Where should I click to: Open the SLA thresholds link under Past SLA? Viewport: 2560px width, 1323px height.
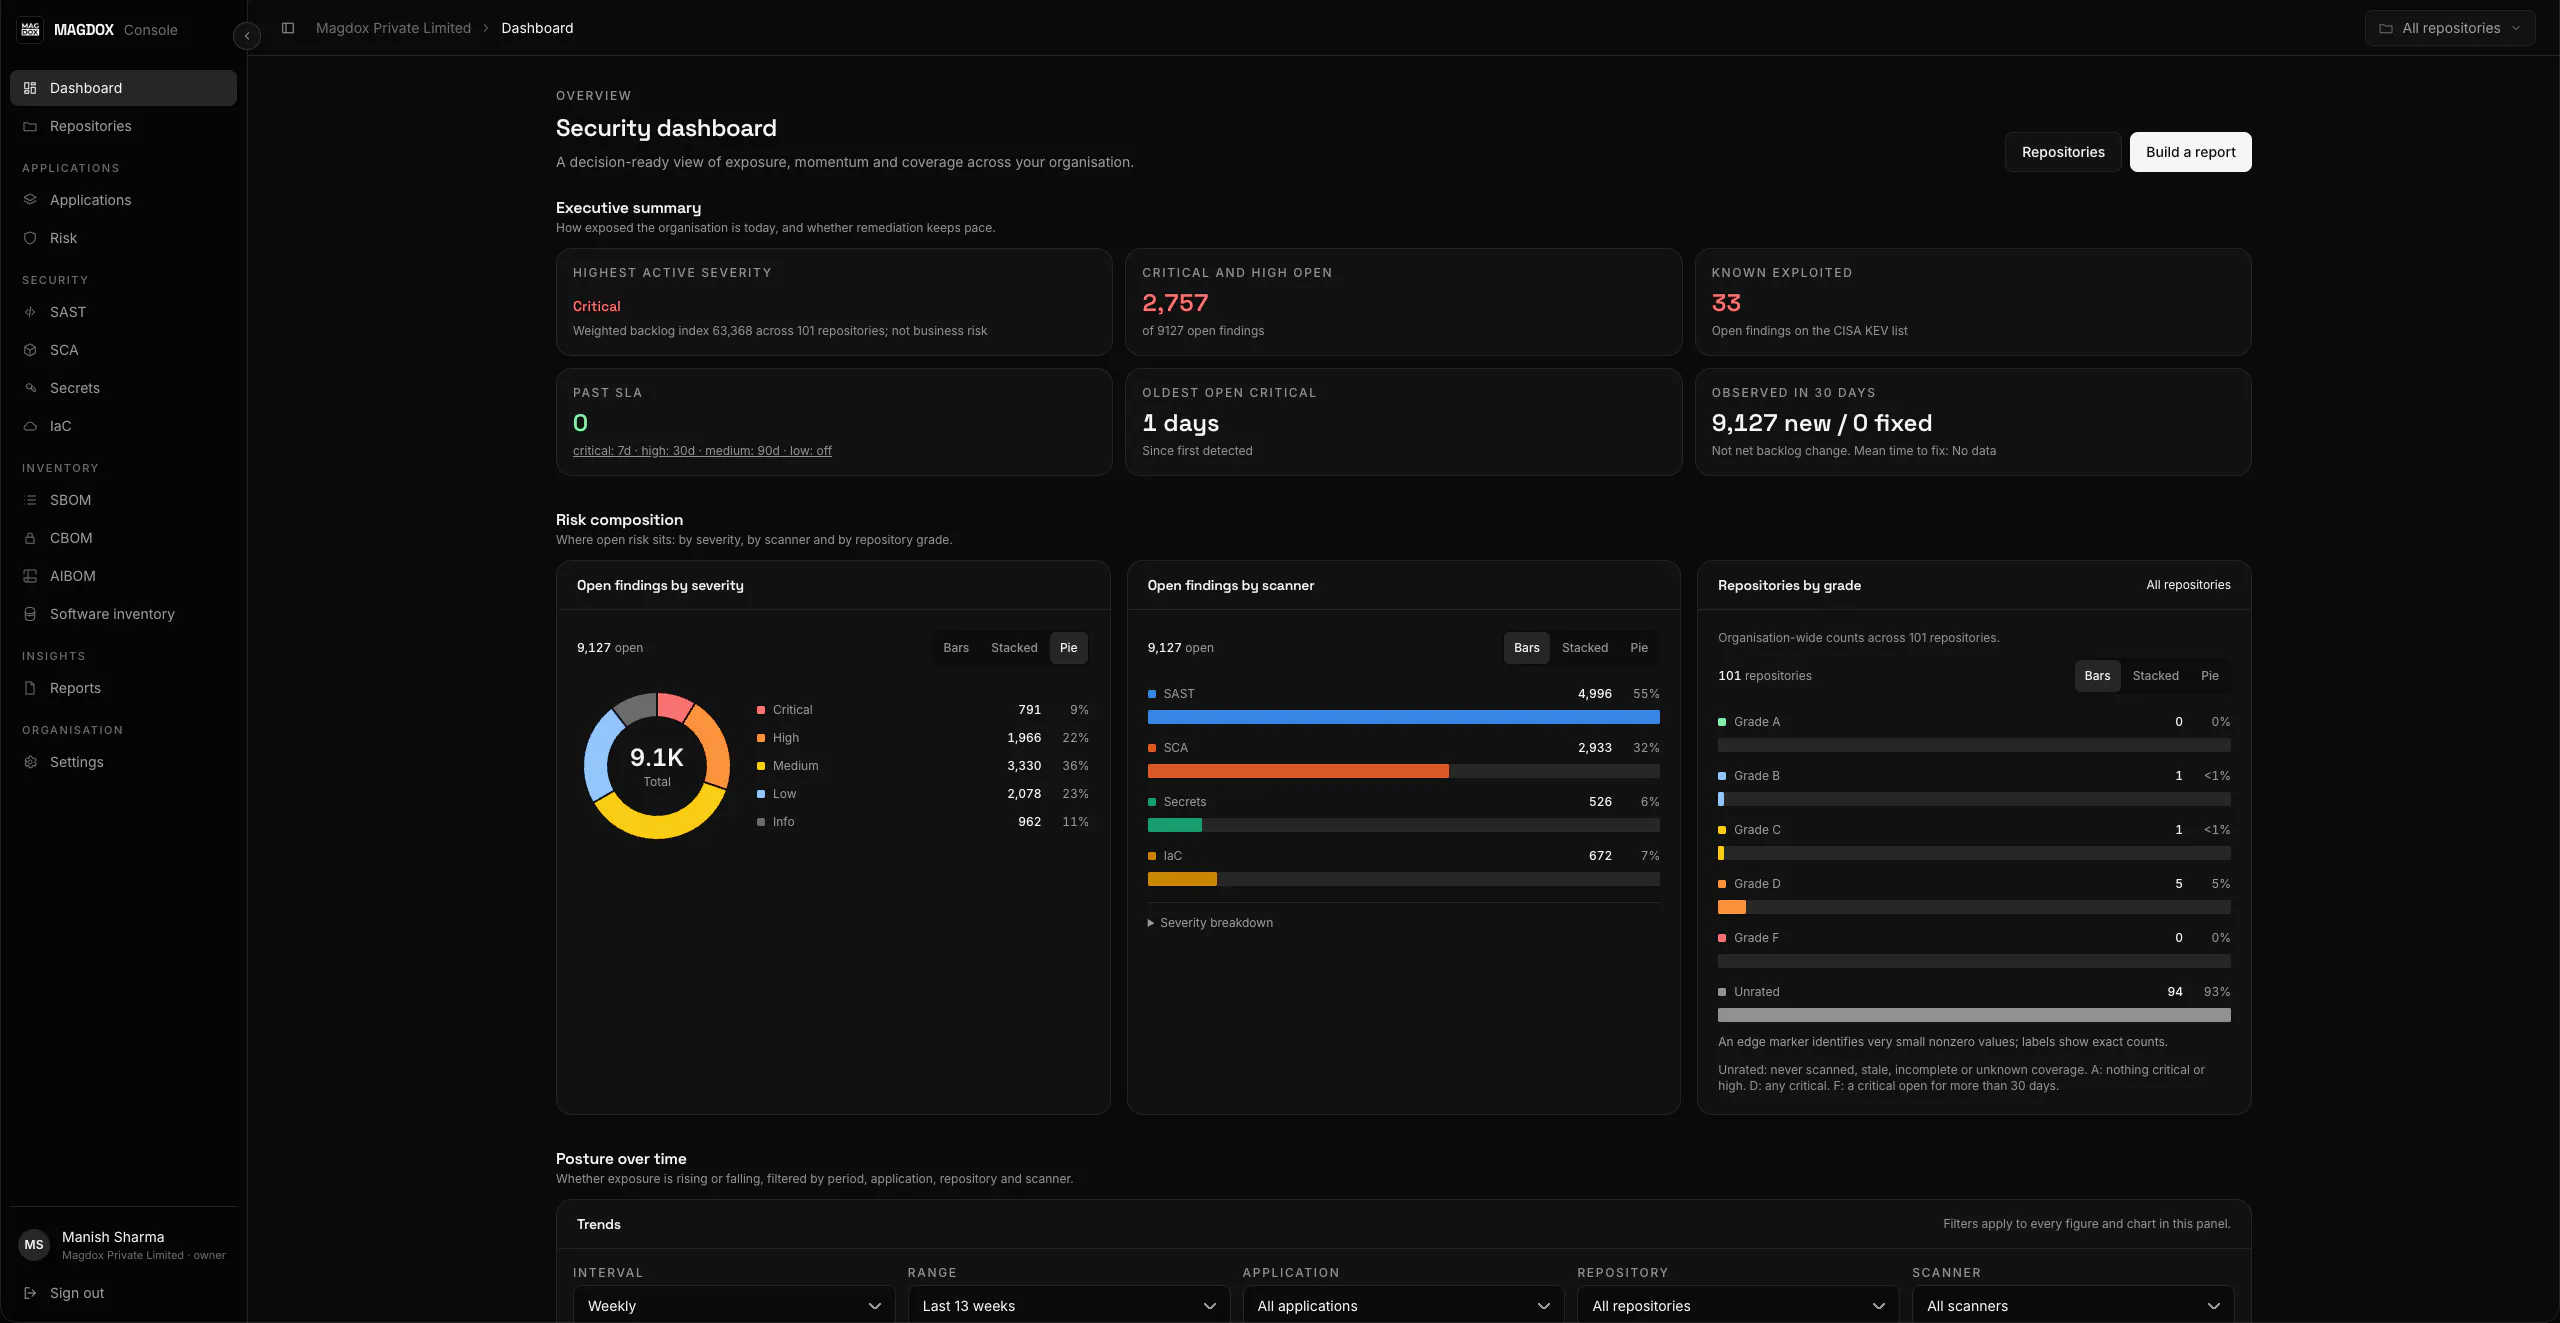[x=702, y=451]
